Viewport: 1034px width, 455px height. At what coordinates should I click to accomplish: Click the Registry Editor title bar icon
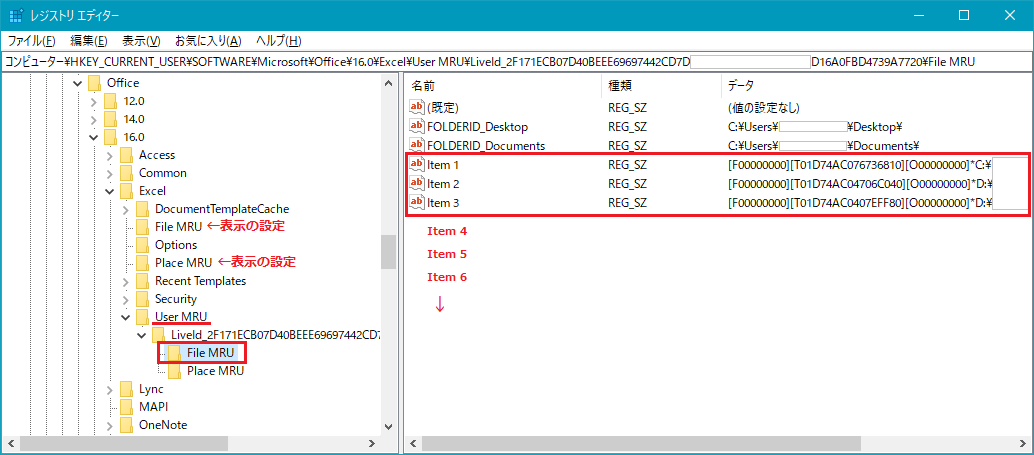tap(16, 16)
